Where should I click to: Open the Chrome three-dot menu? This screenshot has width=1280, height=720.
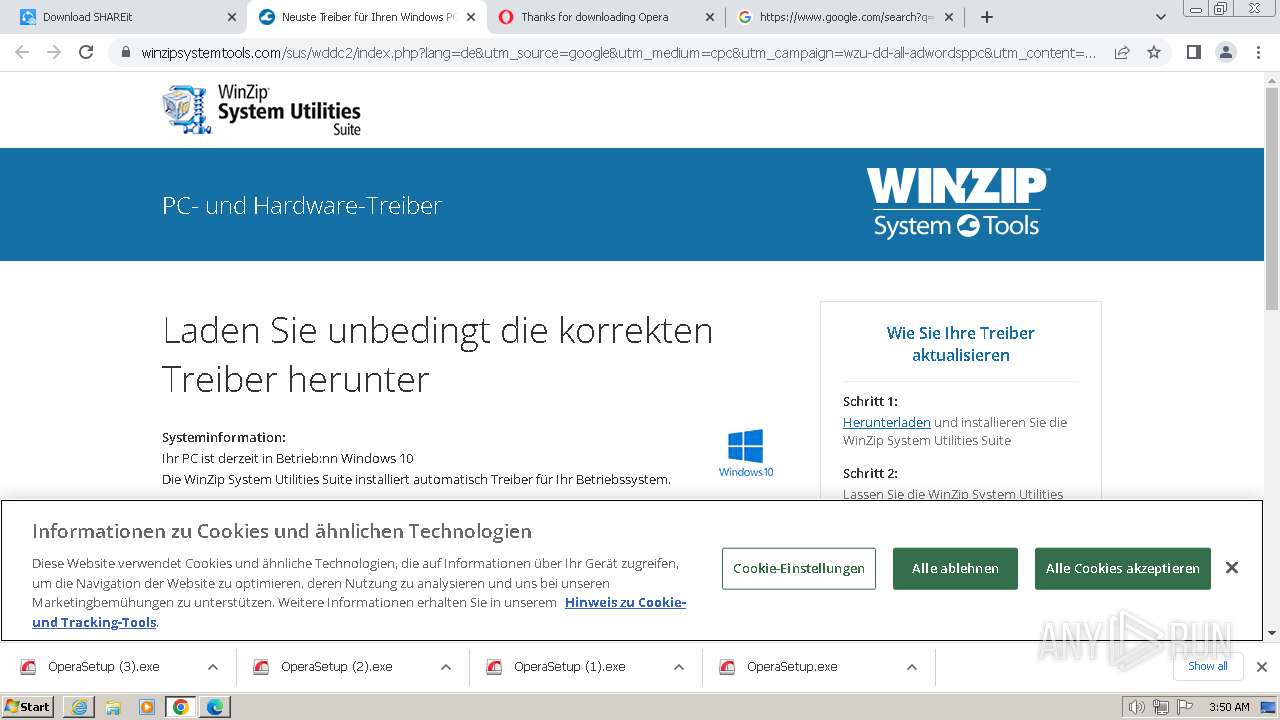pos(1257,52)
